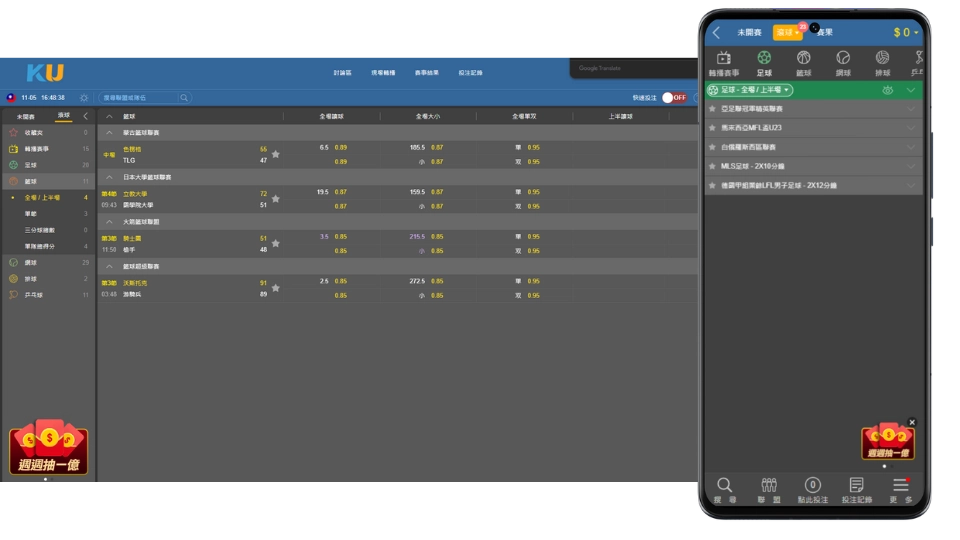This screenshot has width=960, height=540.
Task: Toggle the eye icon in green bar
Action: [x=887, y=90]
